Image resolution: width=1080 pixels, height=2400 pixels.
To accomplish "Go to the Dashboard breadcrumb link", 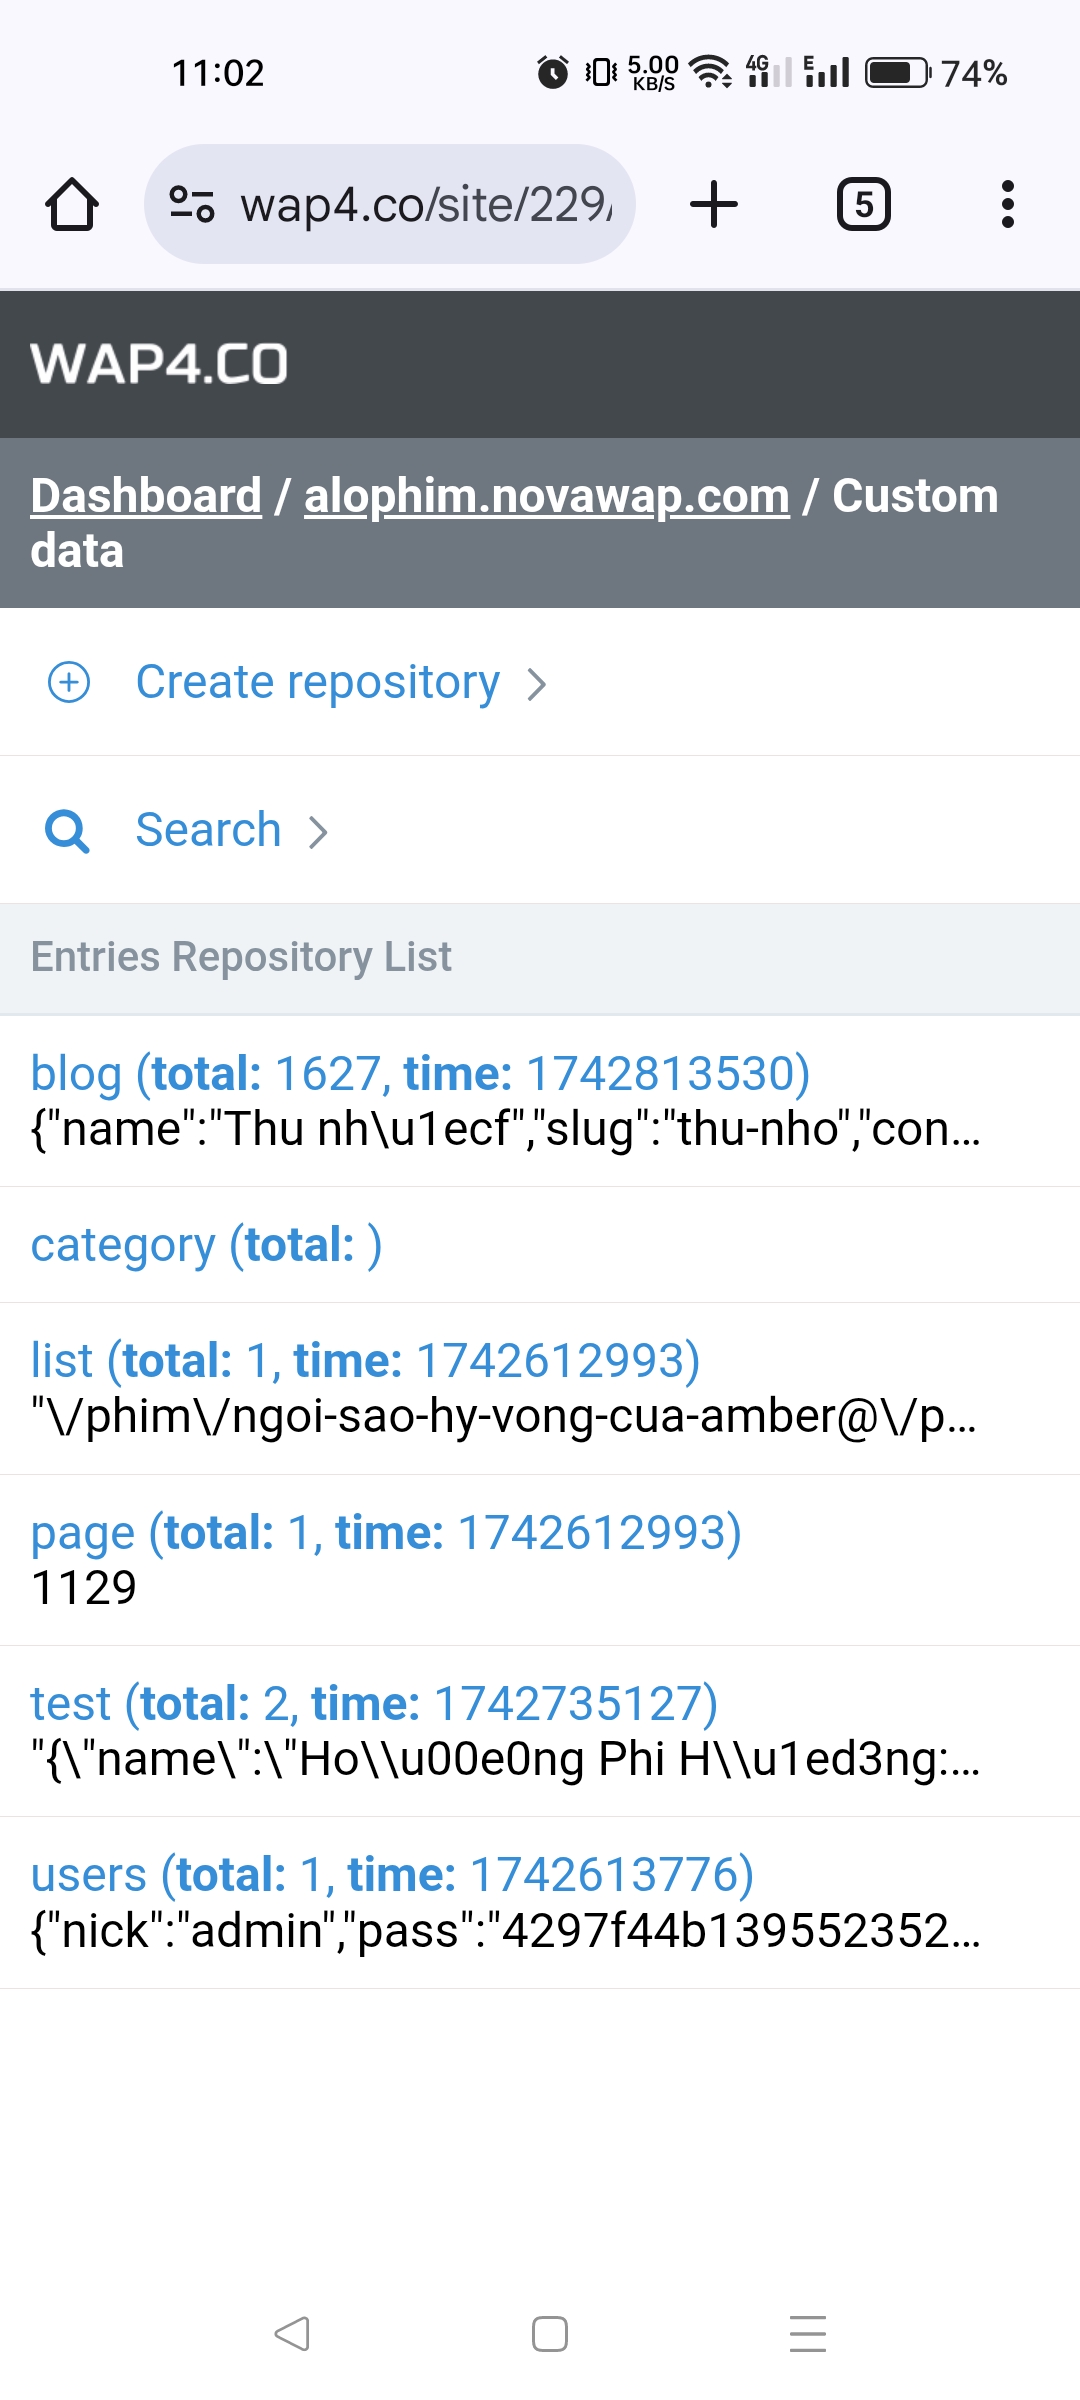I will [x=146, y=496].
